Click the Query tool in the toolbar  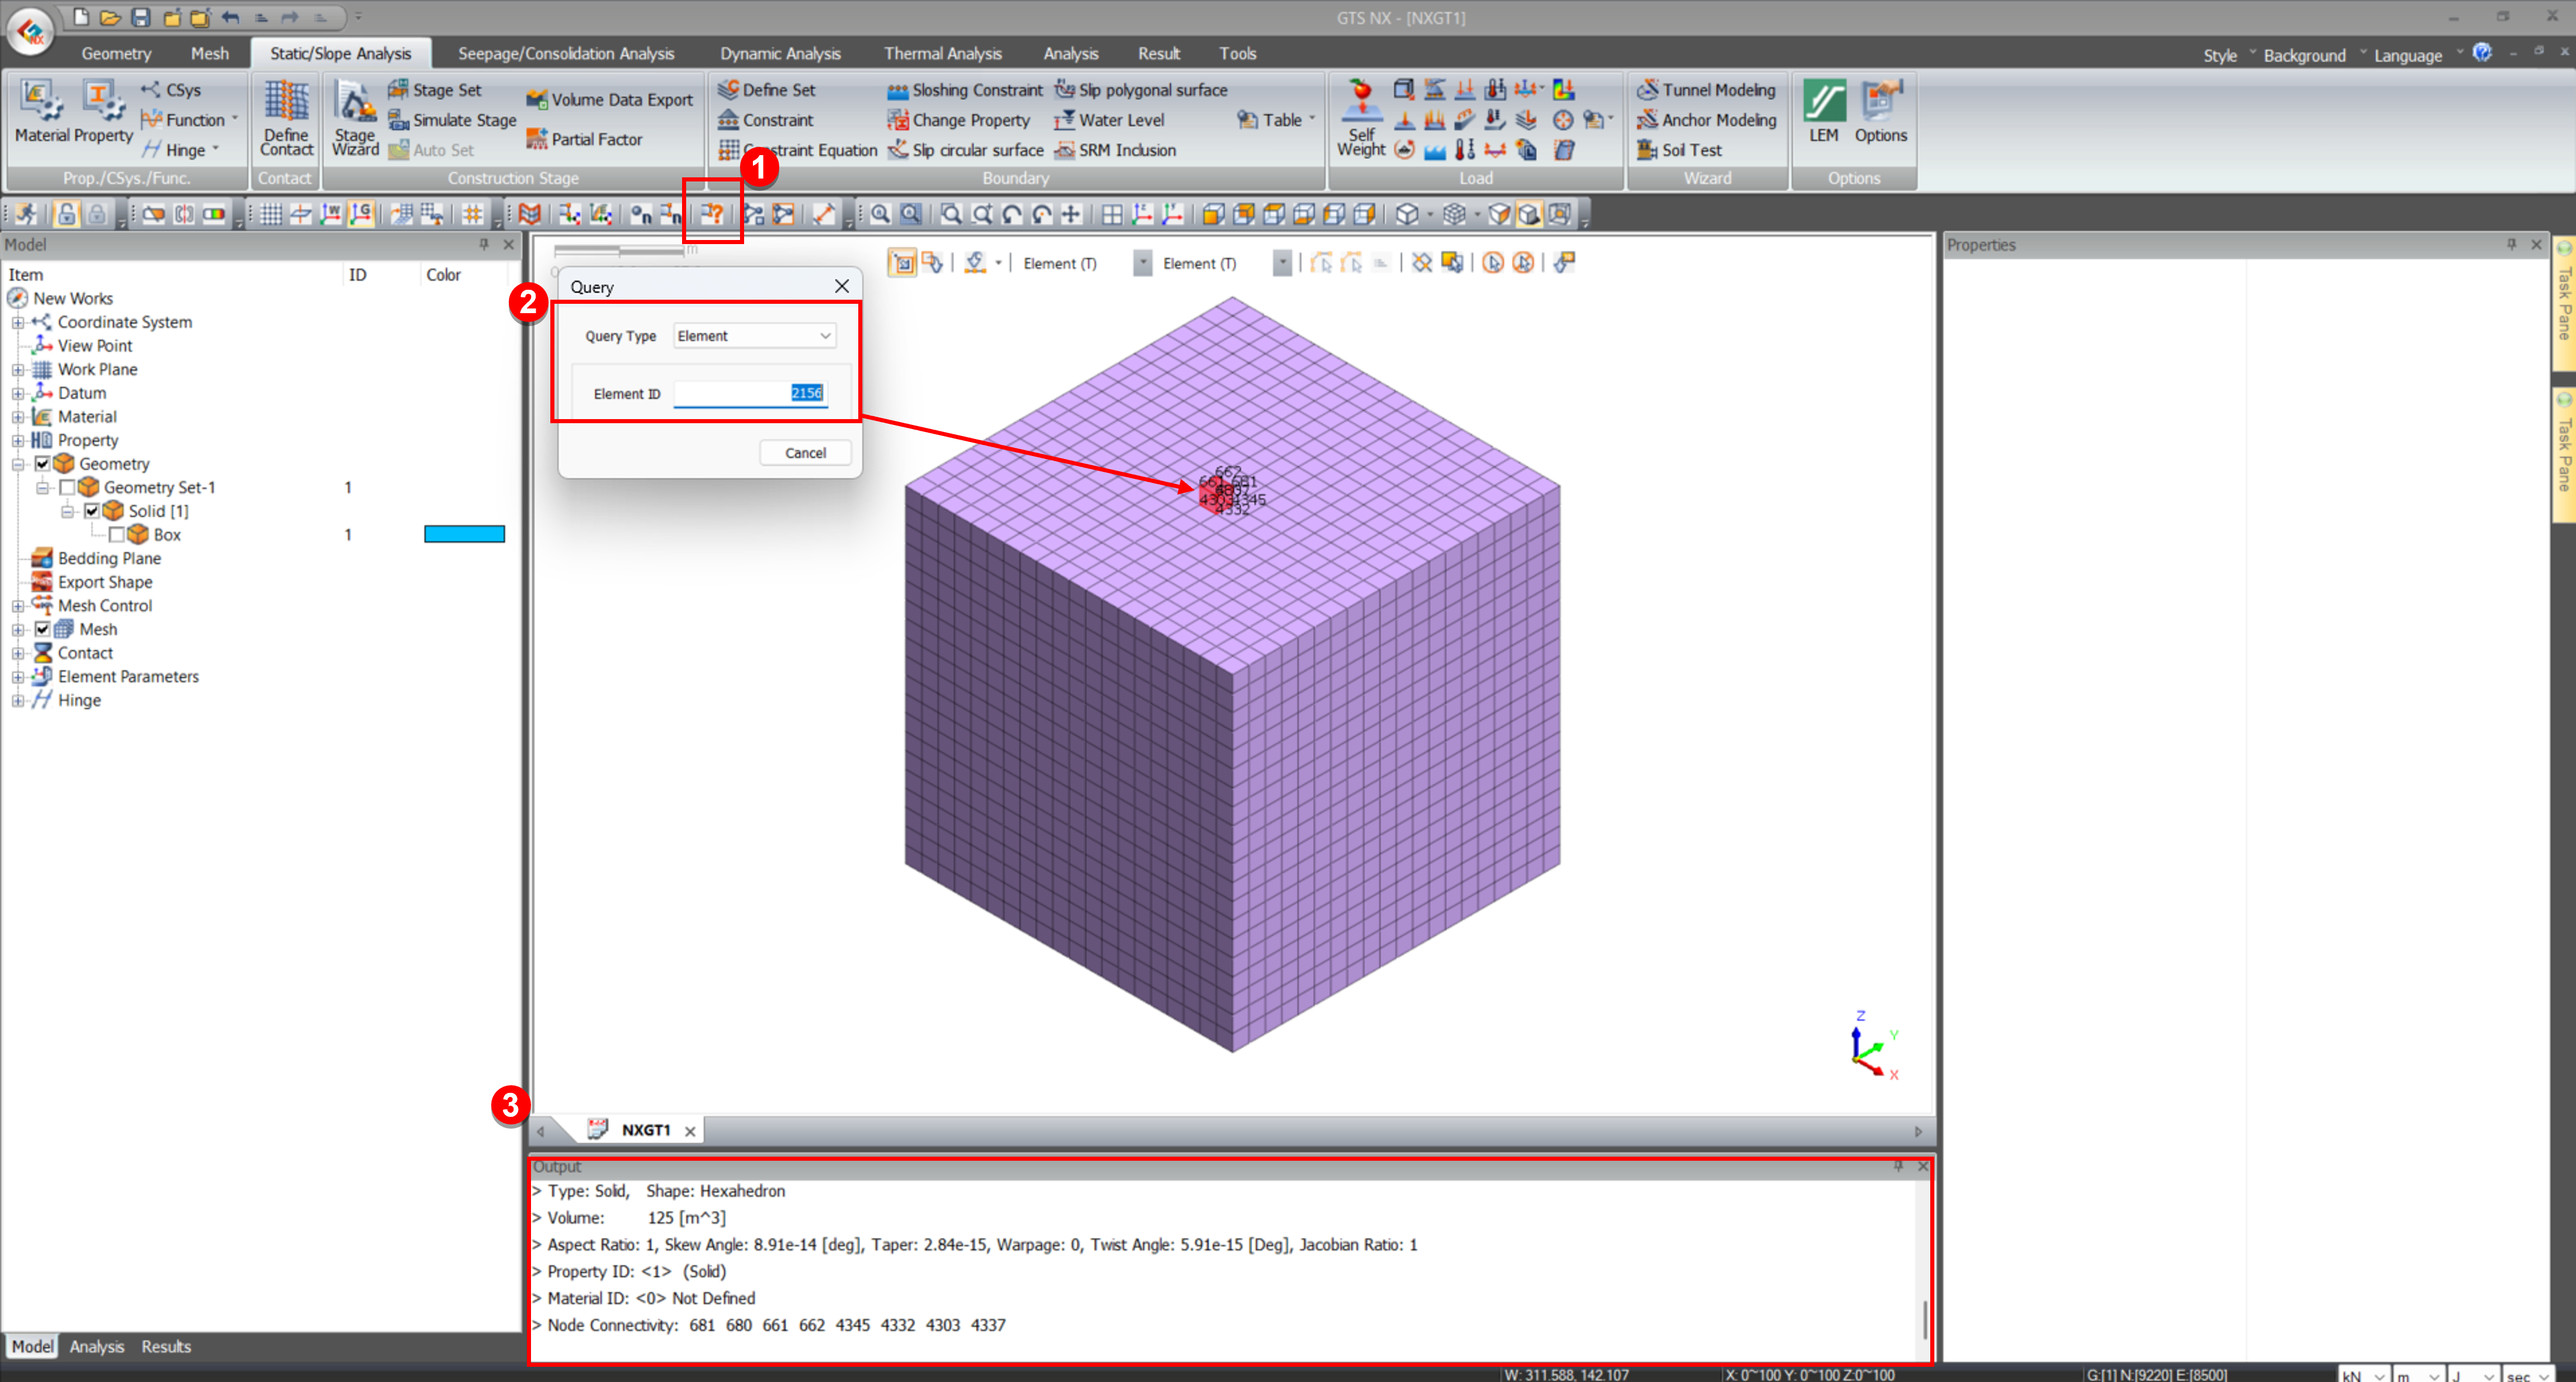coord(711,214)
